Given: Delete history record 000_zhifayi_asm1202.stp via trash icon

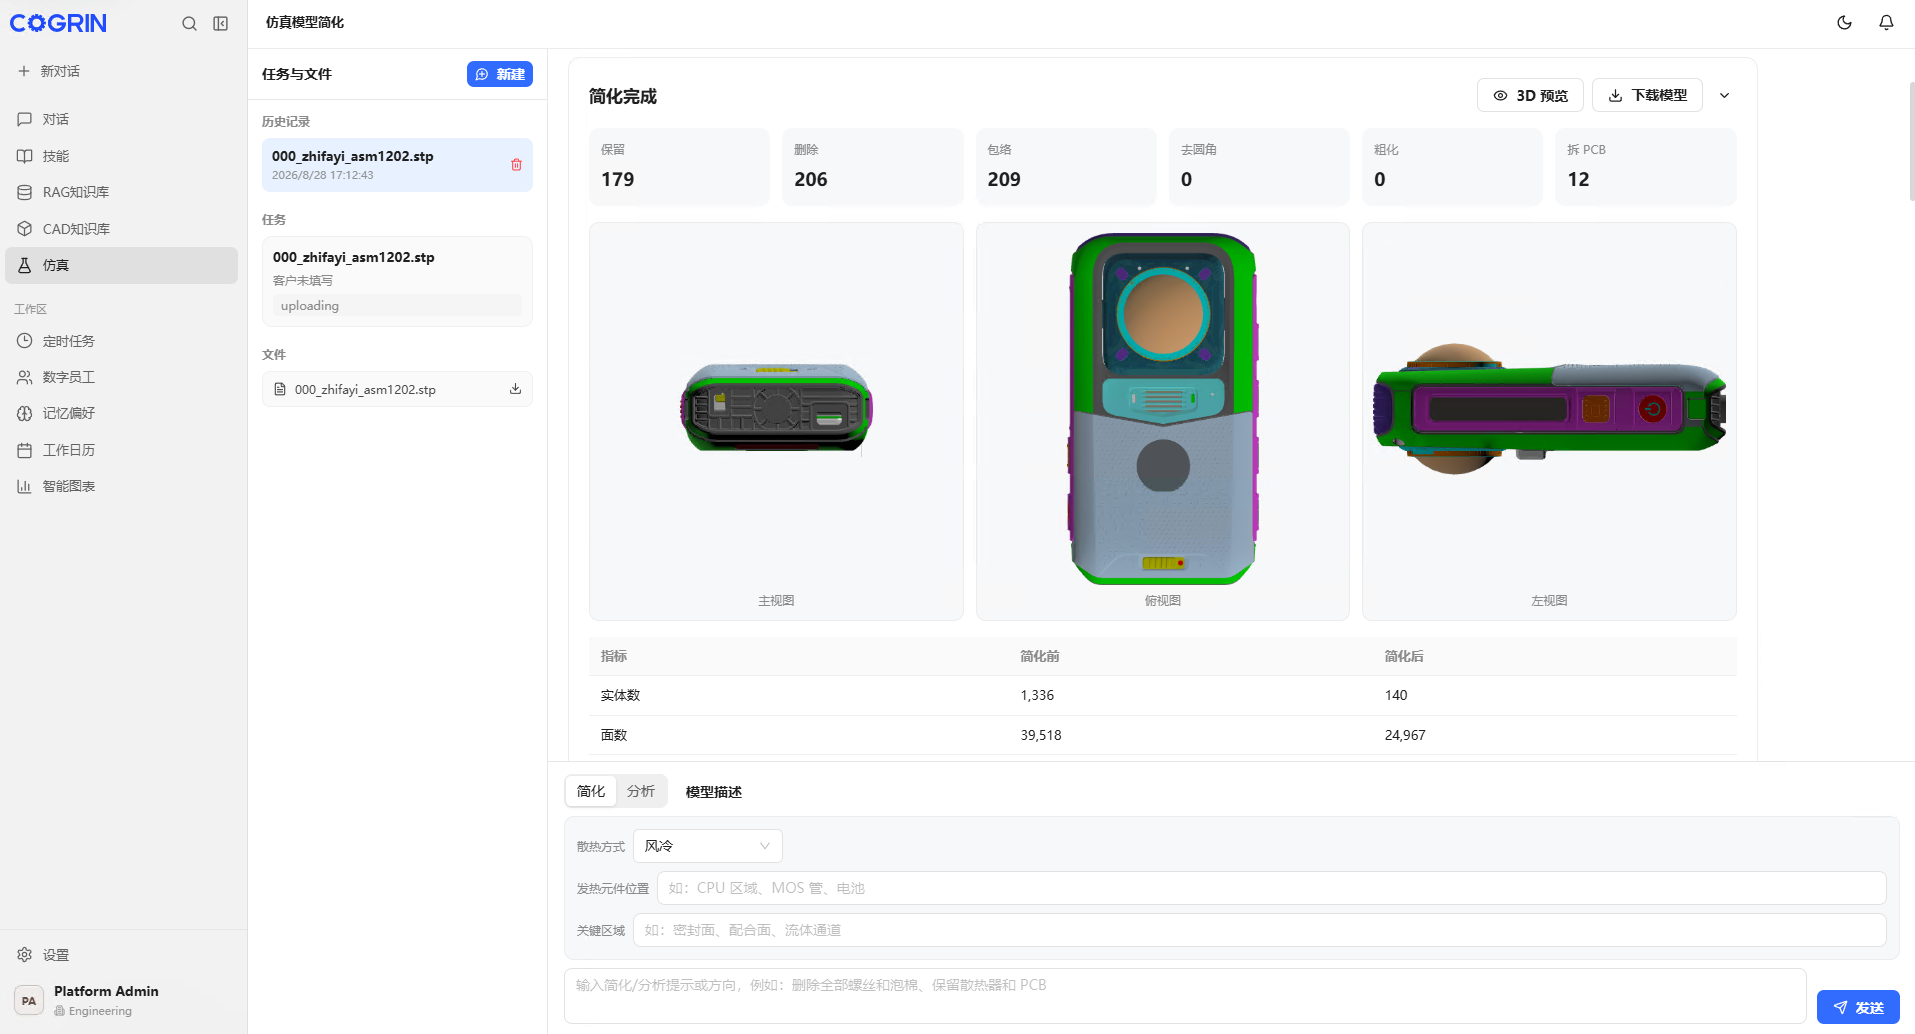Looking at the screenshot, I should [516, 165].
